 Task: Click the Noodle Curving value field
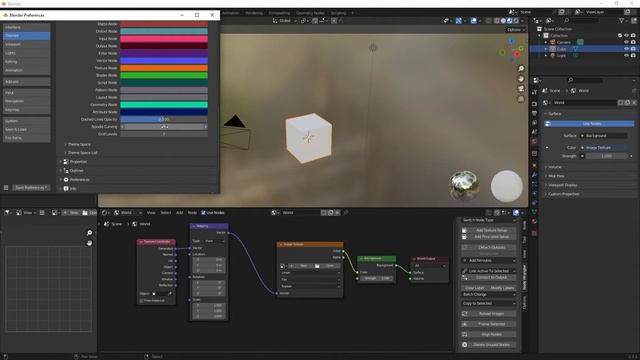point(164,127)
